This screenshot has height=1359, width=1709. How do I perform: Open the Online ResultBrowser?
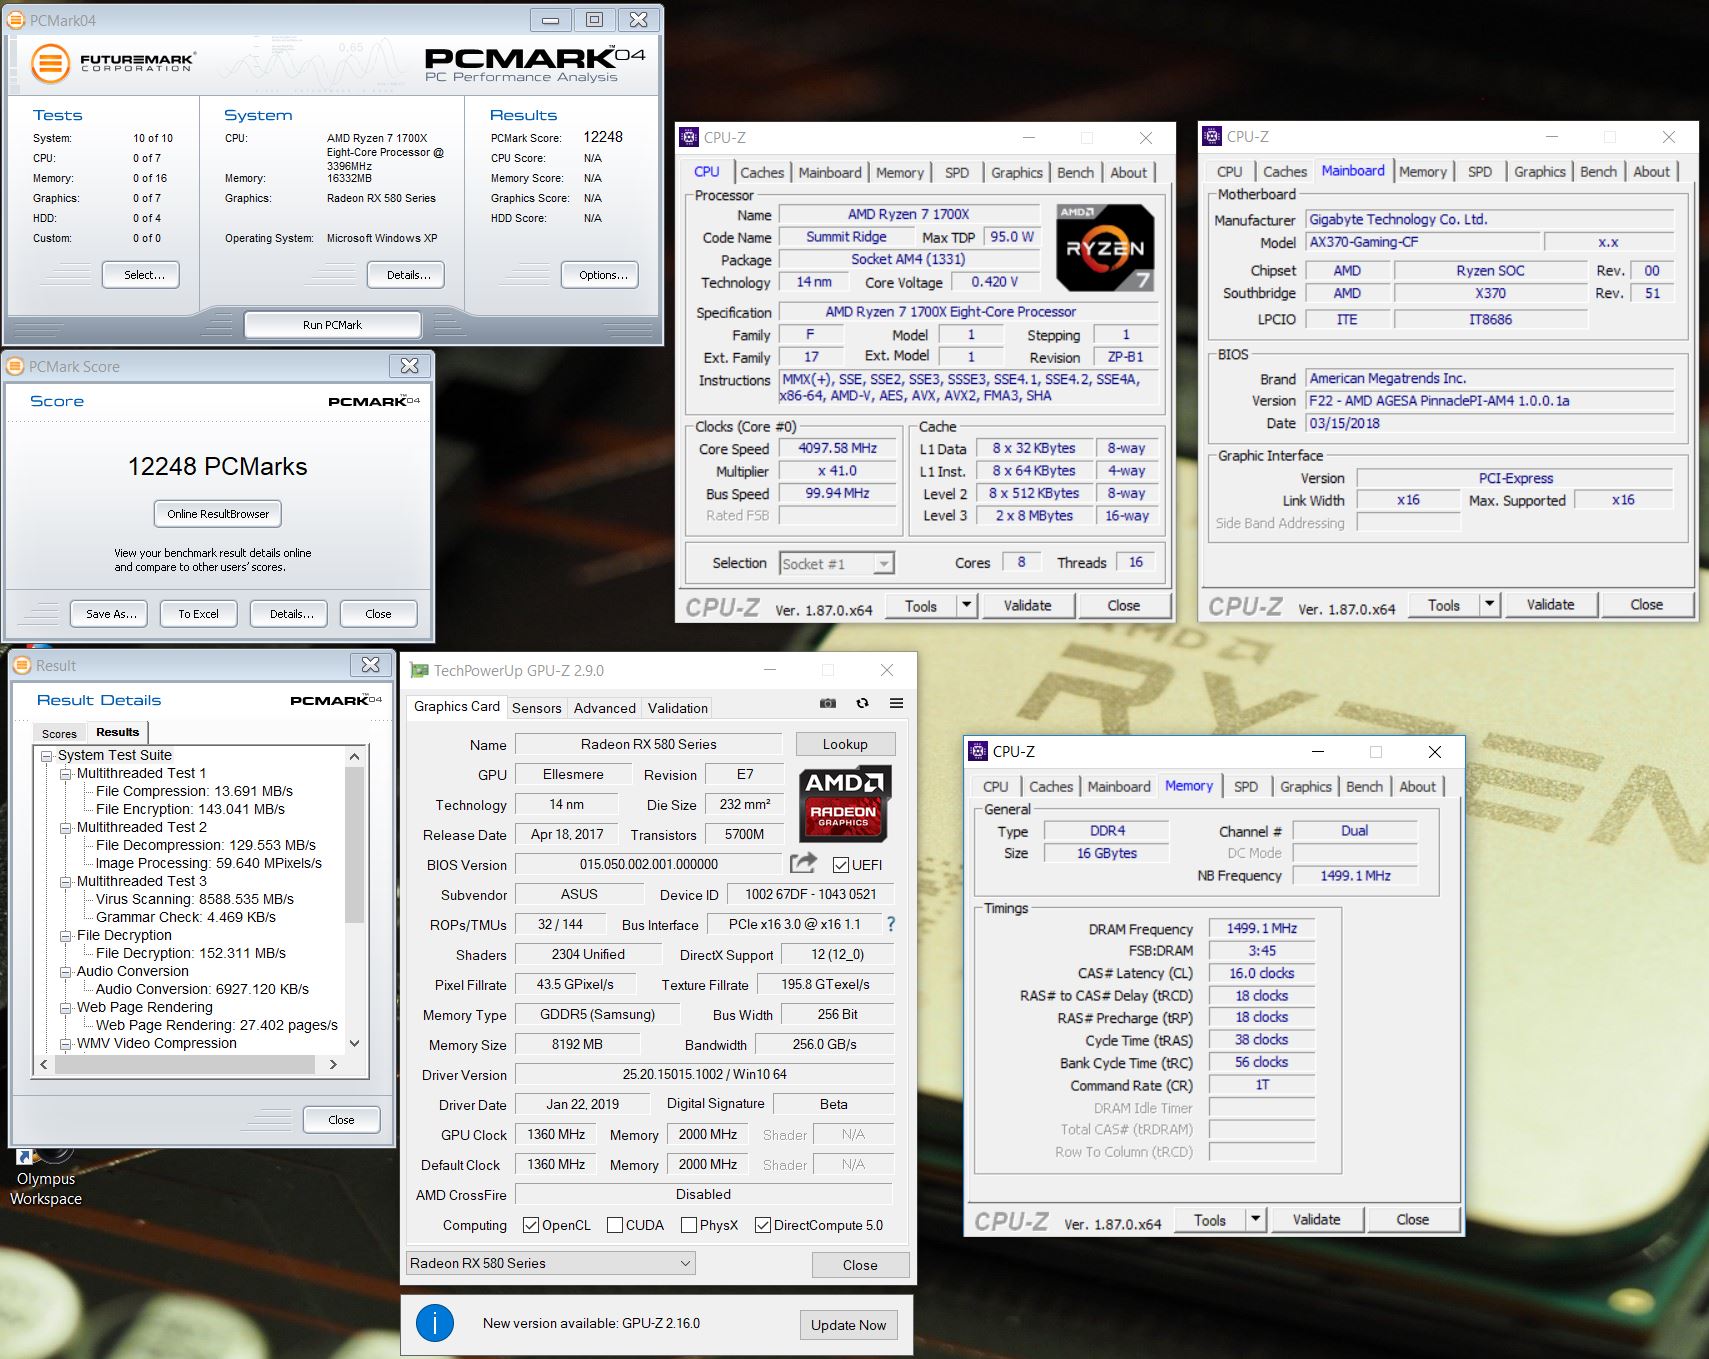coord(218,514)
